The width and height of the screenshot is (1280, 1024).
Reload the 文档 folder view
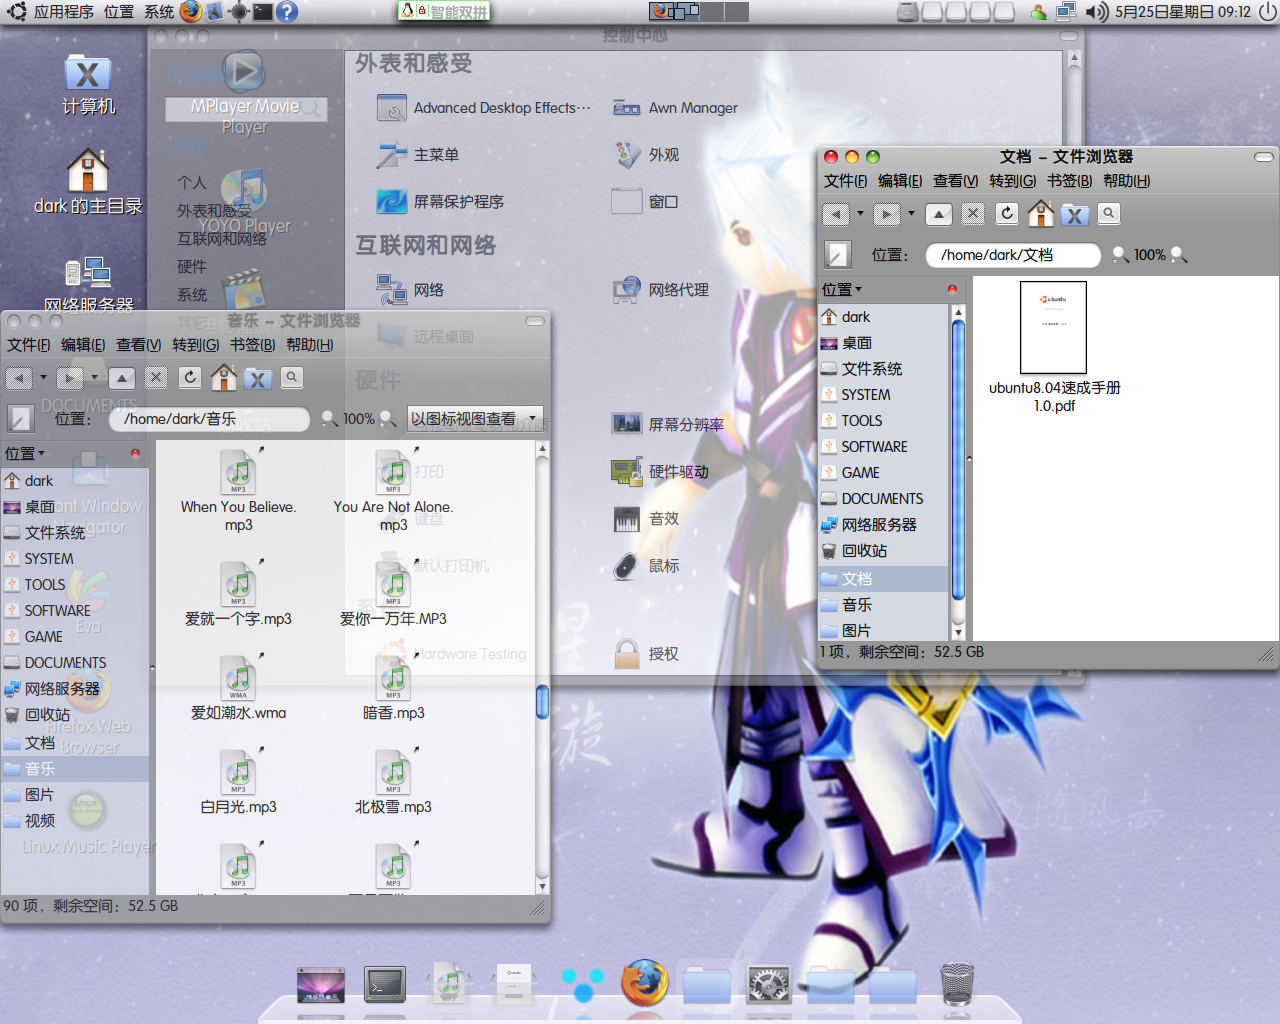coord(1007,214)
